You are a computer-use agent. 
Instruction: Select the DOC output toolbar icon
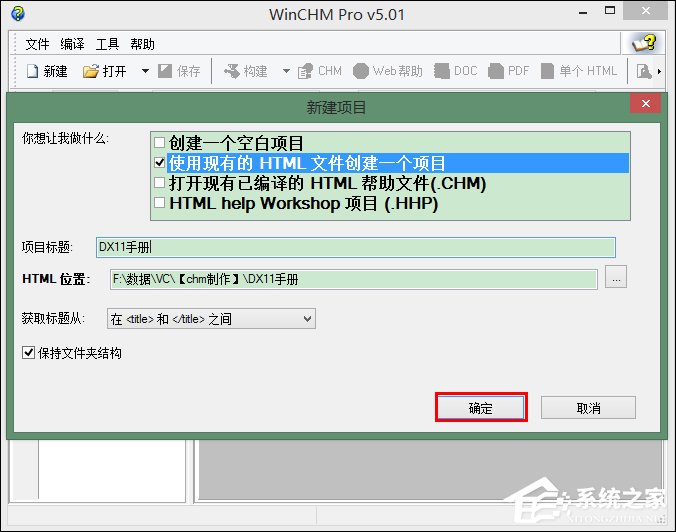[441, 71]
